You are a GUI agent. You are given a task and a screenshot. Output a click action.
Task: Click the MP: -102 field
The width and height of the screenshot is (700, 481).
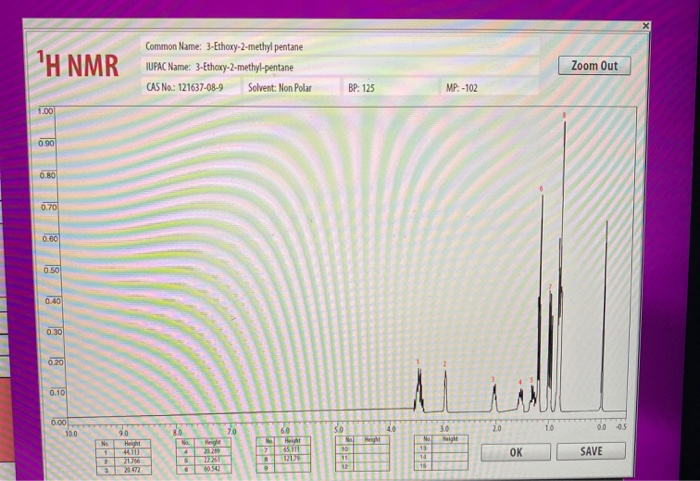[489, 88]
